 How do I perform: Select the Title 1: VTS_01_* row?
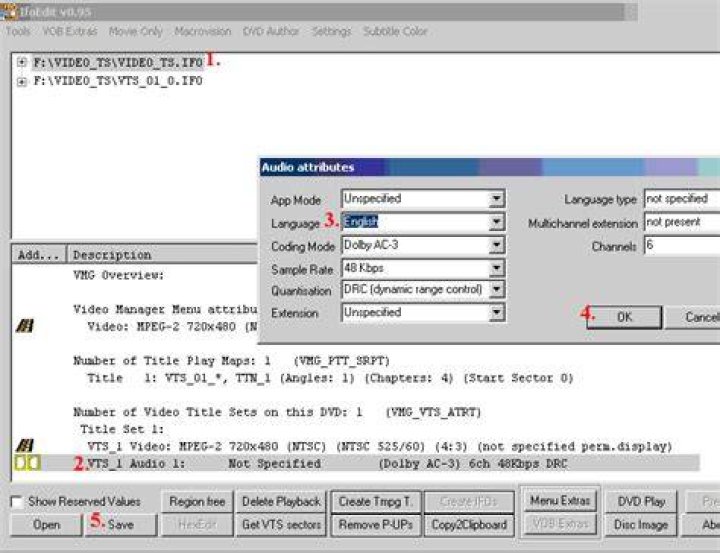point(330,378)
